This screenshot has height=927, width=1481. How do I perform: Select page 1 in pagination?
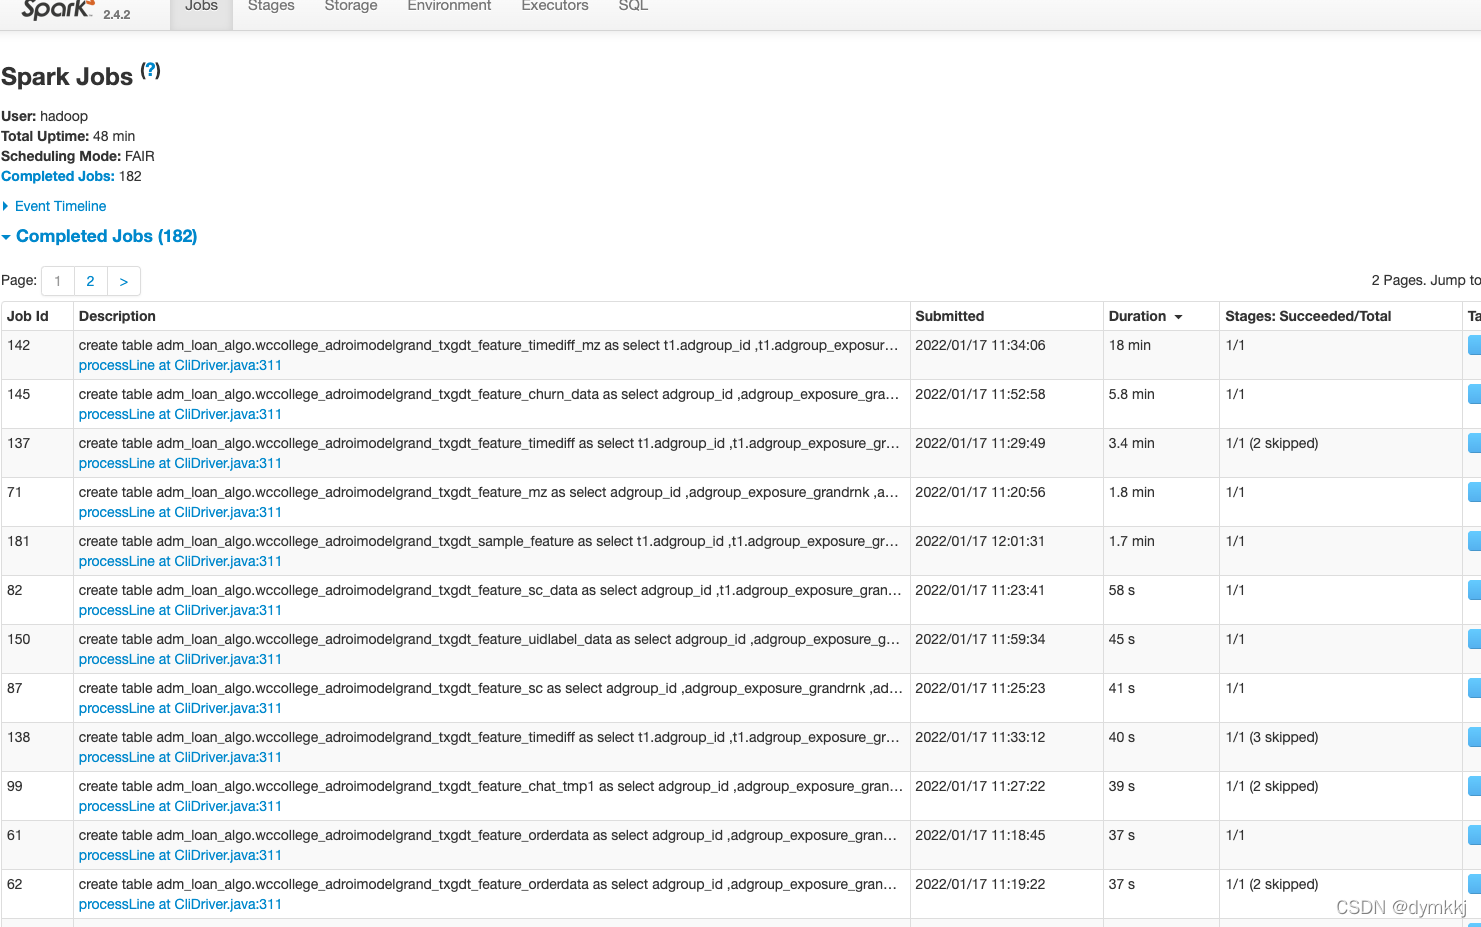(58, 281)
